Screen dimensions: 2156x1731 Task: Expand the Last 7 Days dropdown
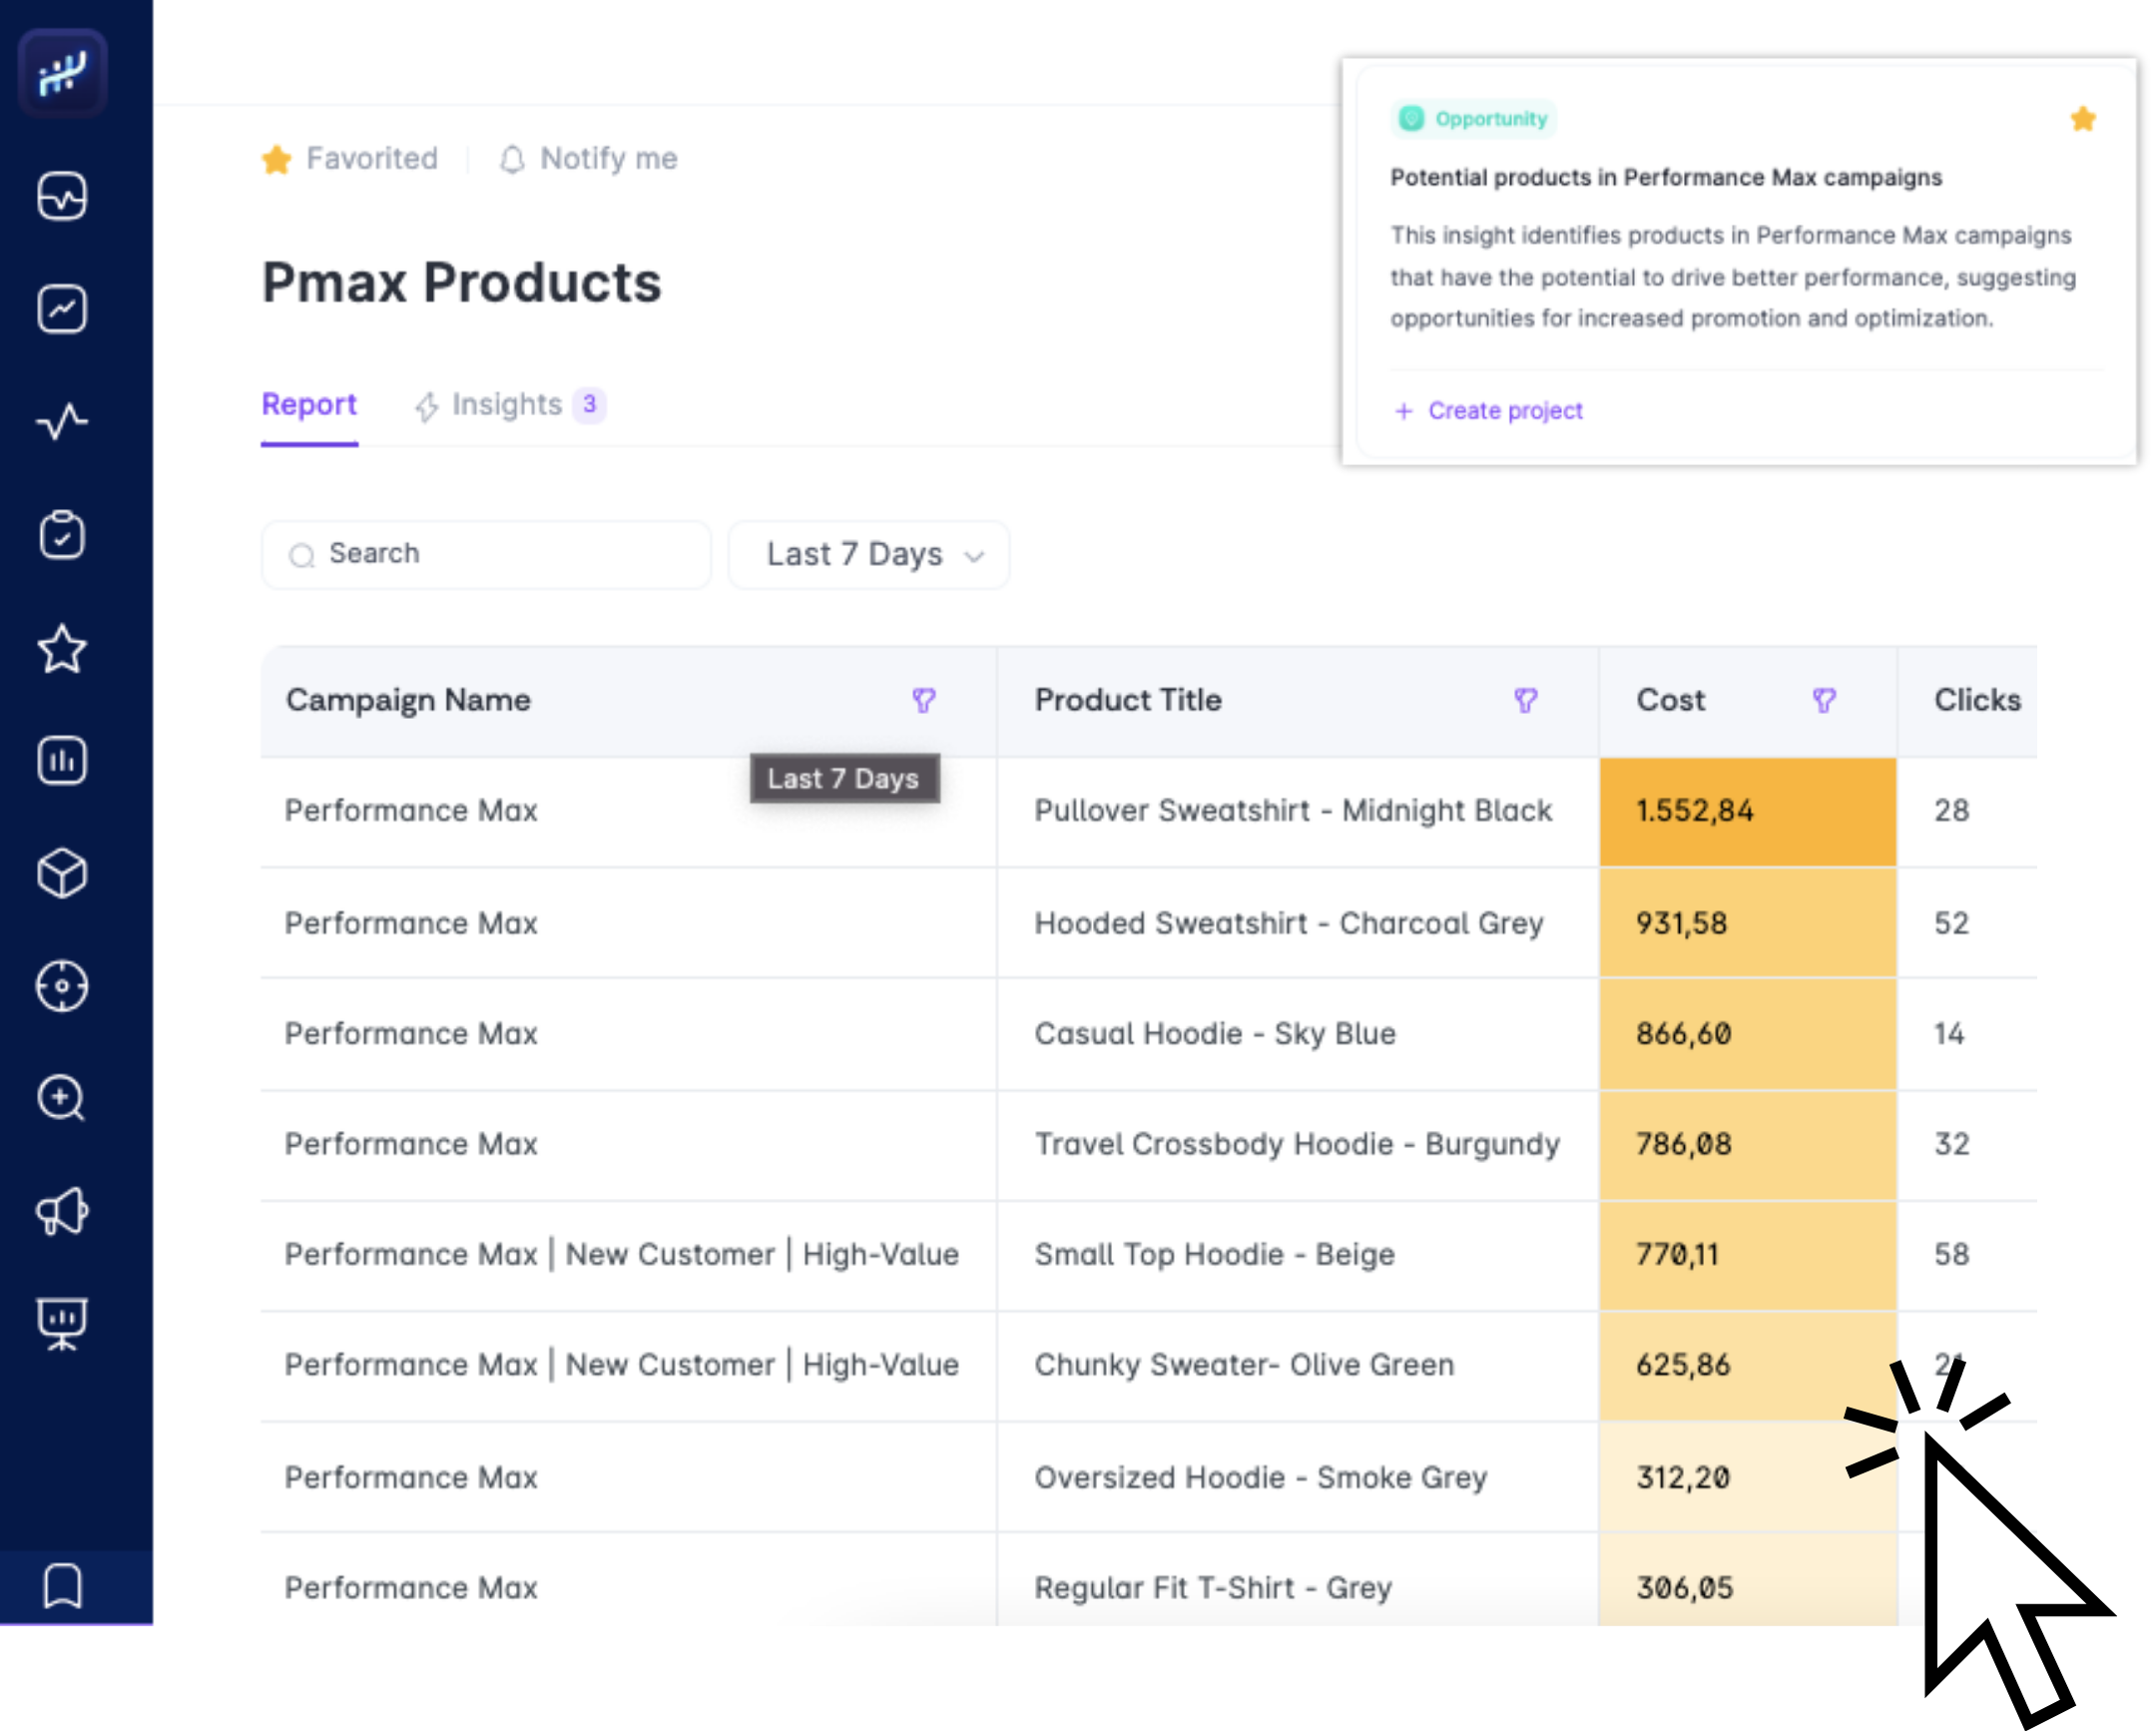click(869, 555)
